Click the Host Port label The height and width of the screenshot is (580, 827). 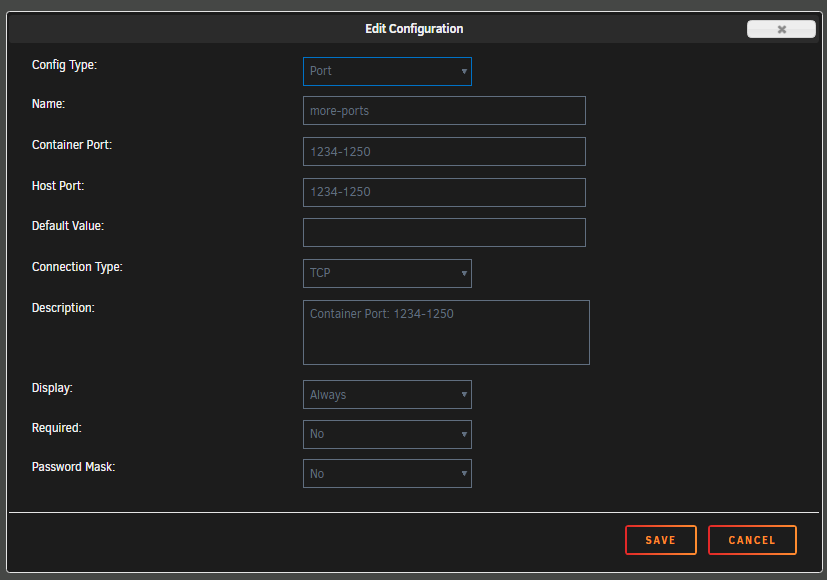[58, 186]
